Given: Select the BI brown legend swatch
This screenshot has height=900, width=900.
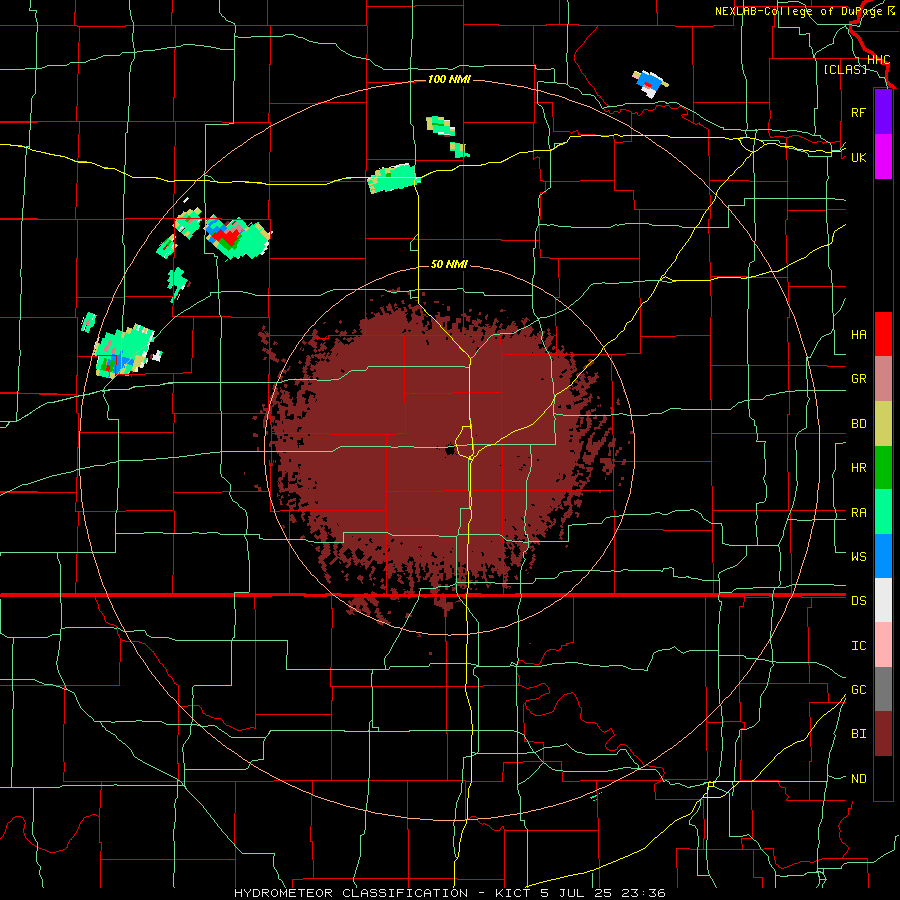Looking at the screenshot, I should (x=883, y=734).
